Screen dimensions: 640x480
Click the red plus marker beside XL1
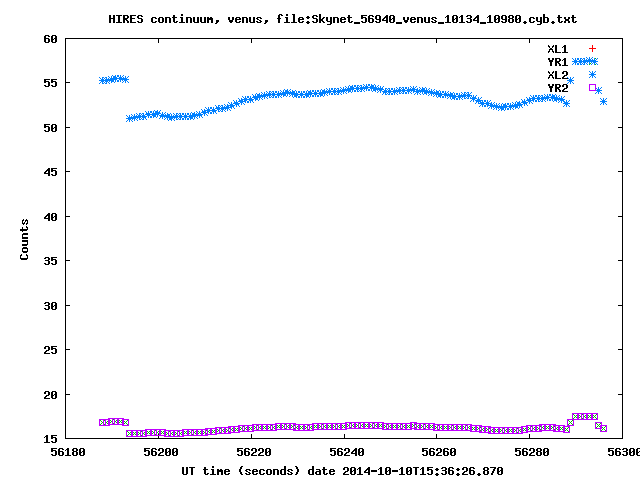592,49
